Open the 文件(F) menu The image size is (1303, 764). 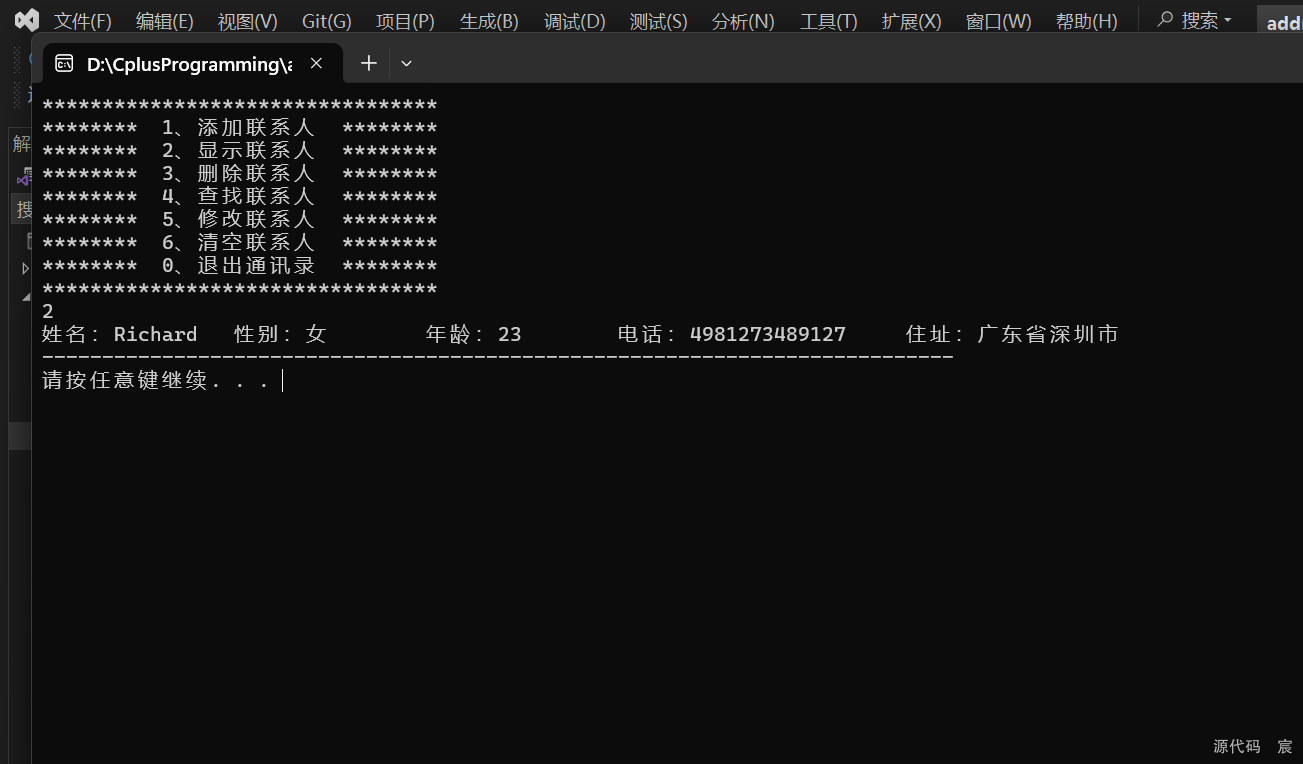pos(82,21)
